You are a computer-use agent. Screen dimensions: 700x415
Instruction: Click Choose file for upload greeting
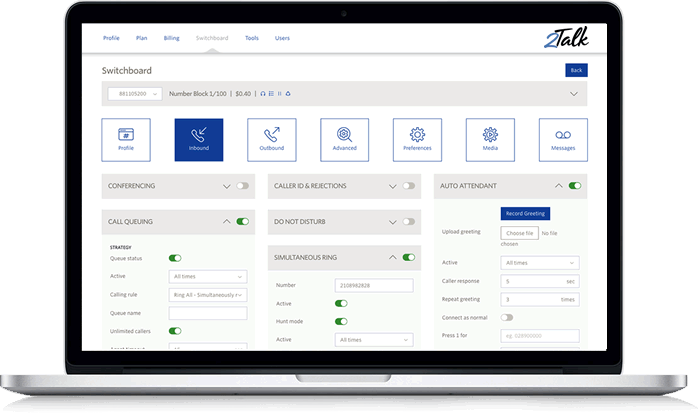click(x=519, y=233)
